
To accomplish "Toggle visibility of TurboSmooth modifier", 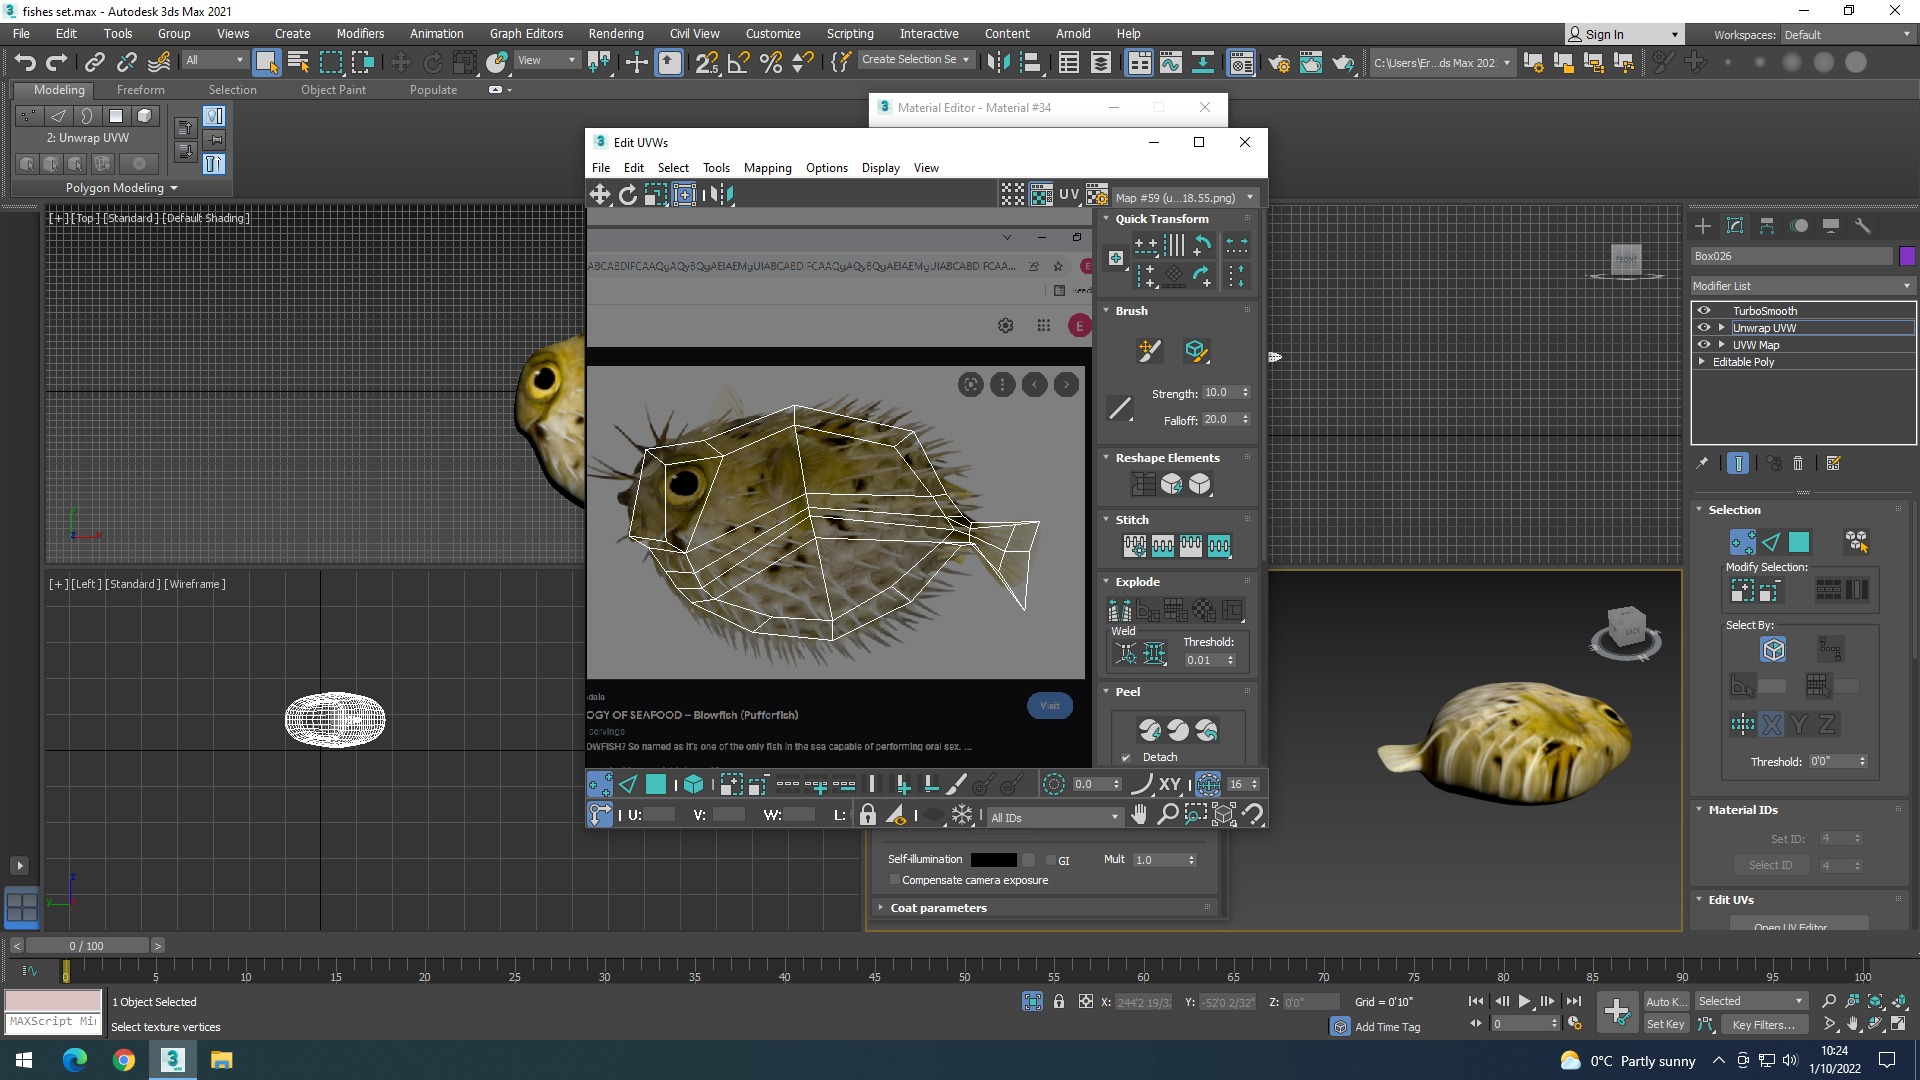I will click(1704, 311).
